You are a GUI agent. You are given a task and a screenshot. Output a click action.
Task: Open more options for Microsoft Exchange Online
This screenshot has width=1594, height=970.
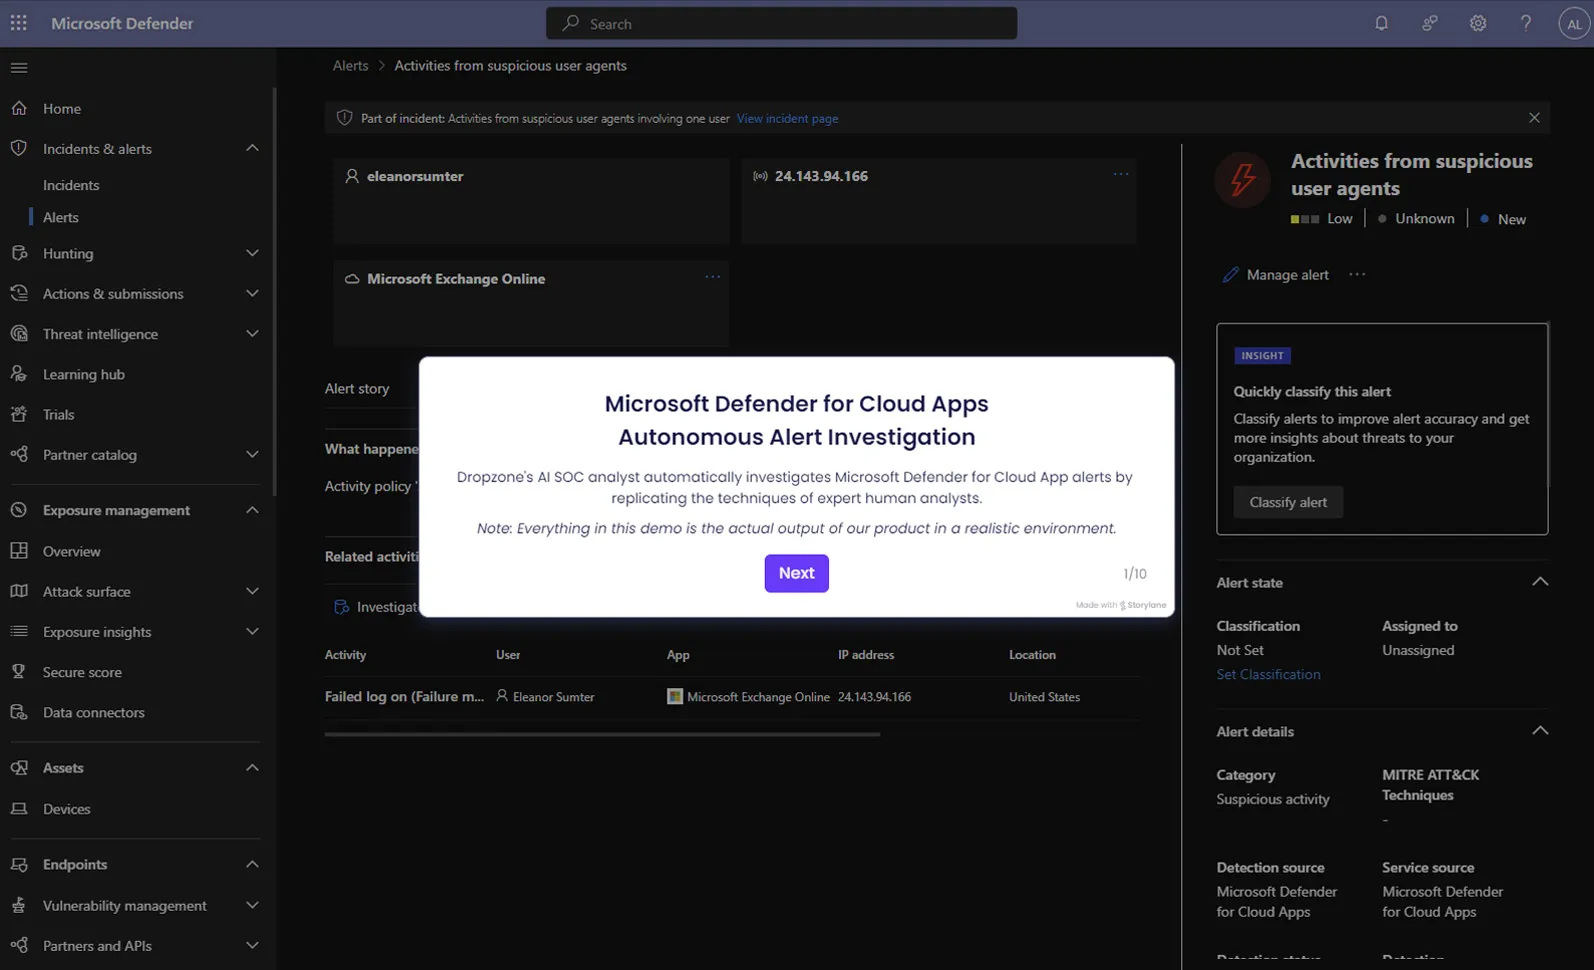pos(712,277)
